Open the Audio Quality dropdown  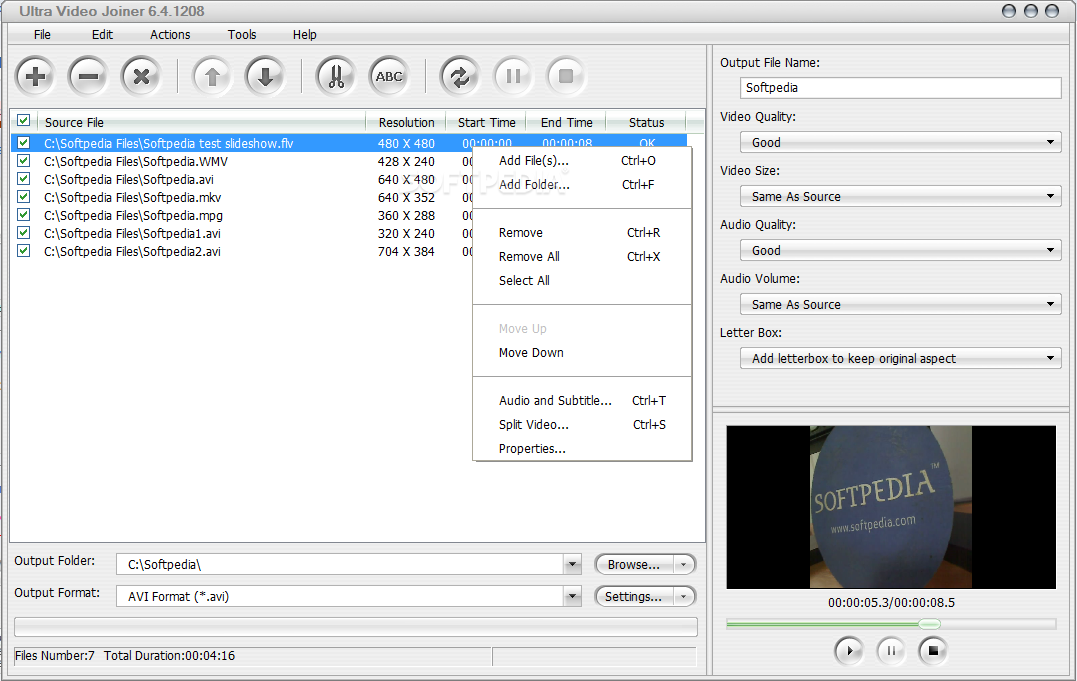[900, 250]
